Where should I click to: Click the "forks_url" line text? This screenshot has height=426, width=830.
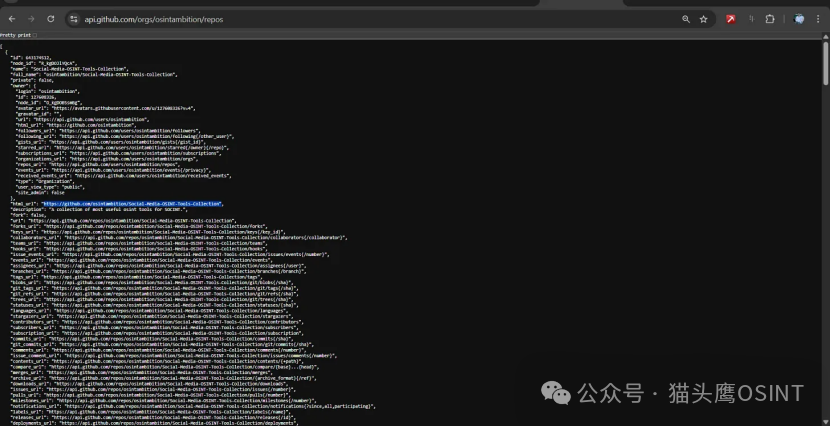(x=140, y=226)
